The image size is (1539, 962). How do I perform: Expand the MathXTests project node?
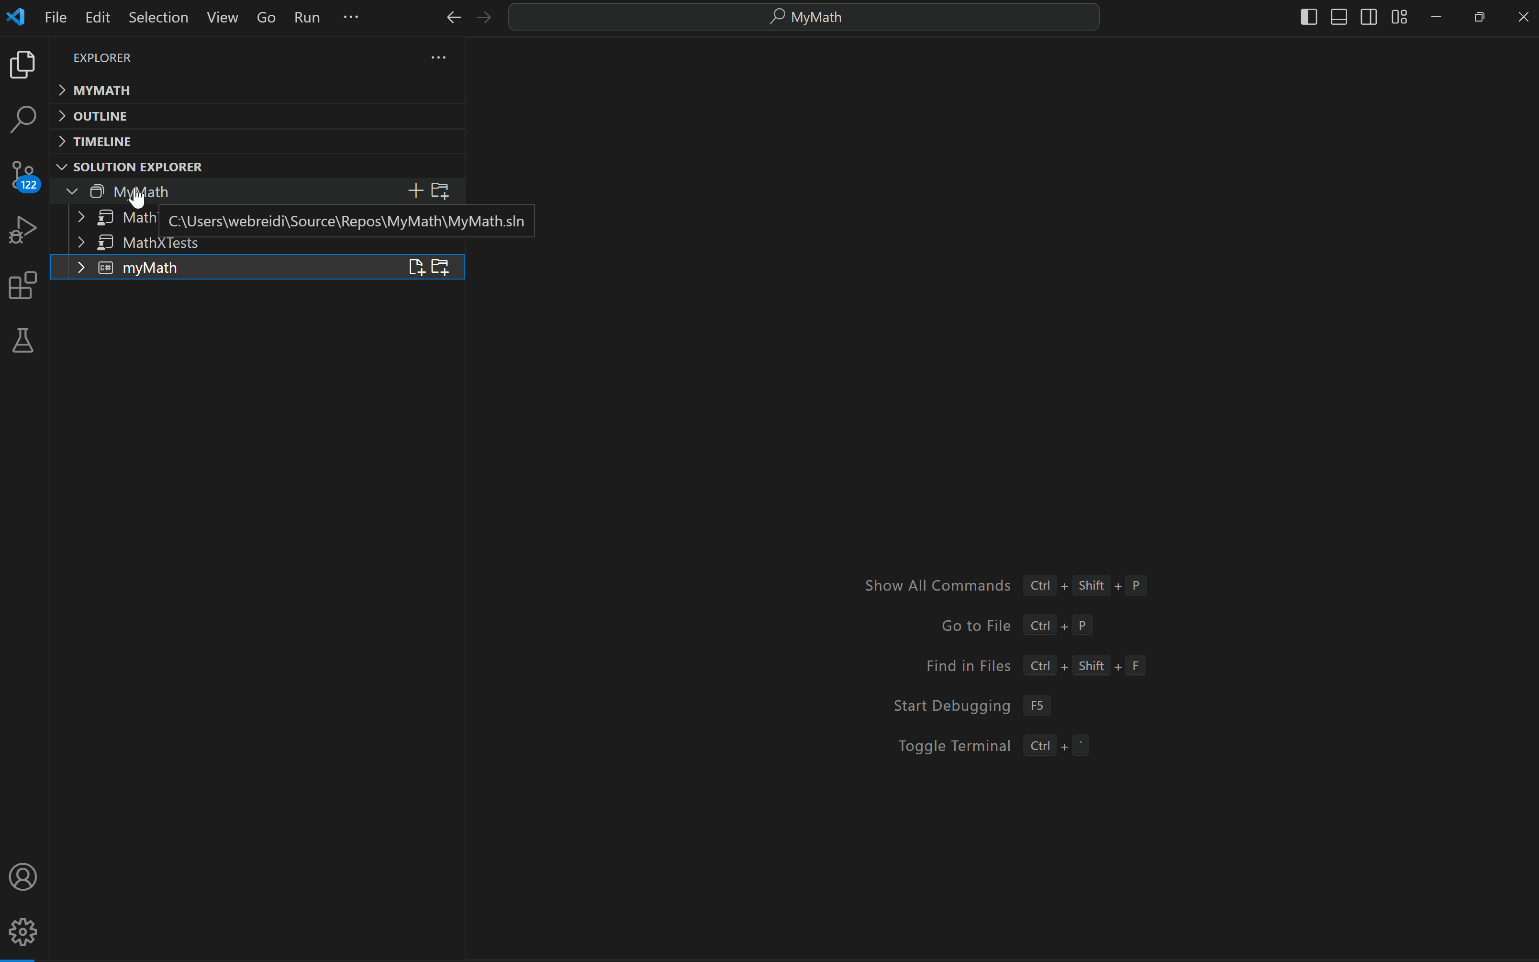pyautogui.click(x=81, y=242)
